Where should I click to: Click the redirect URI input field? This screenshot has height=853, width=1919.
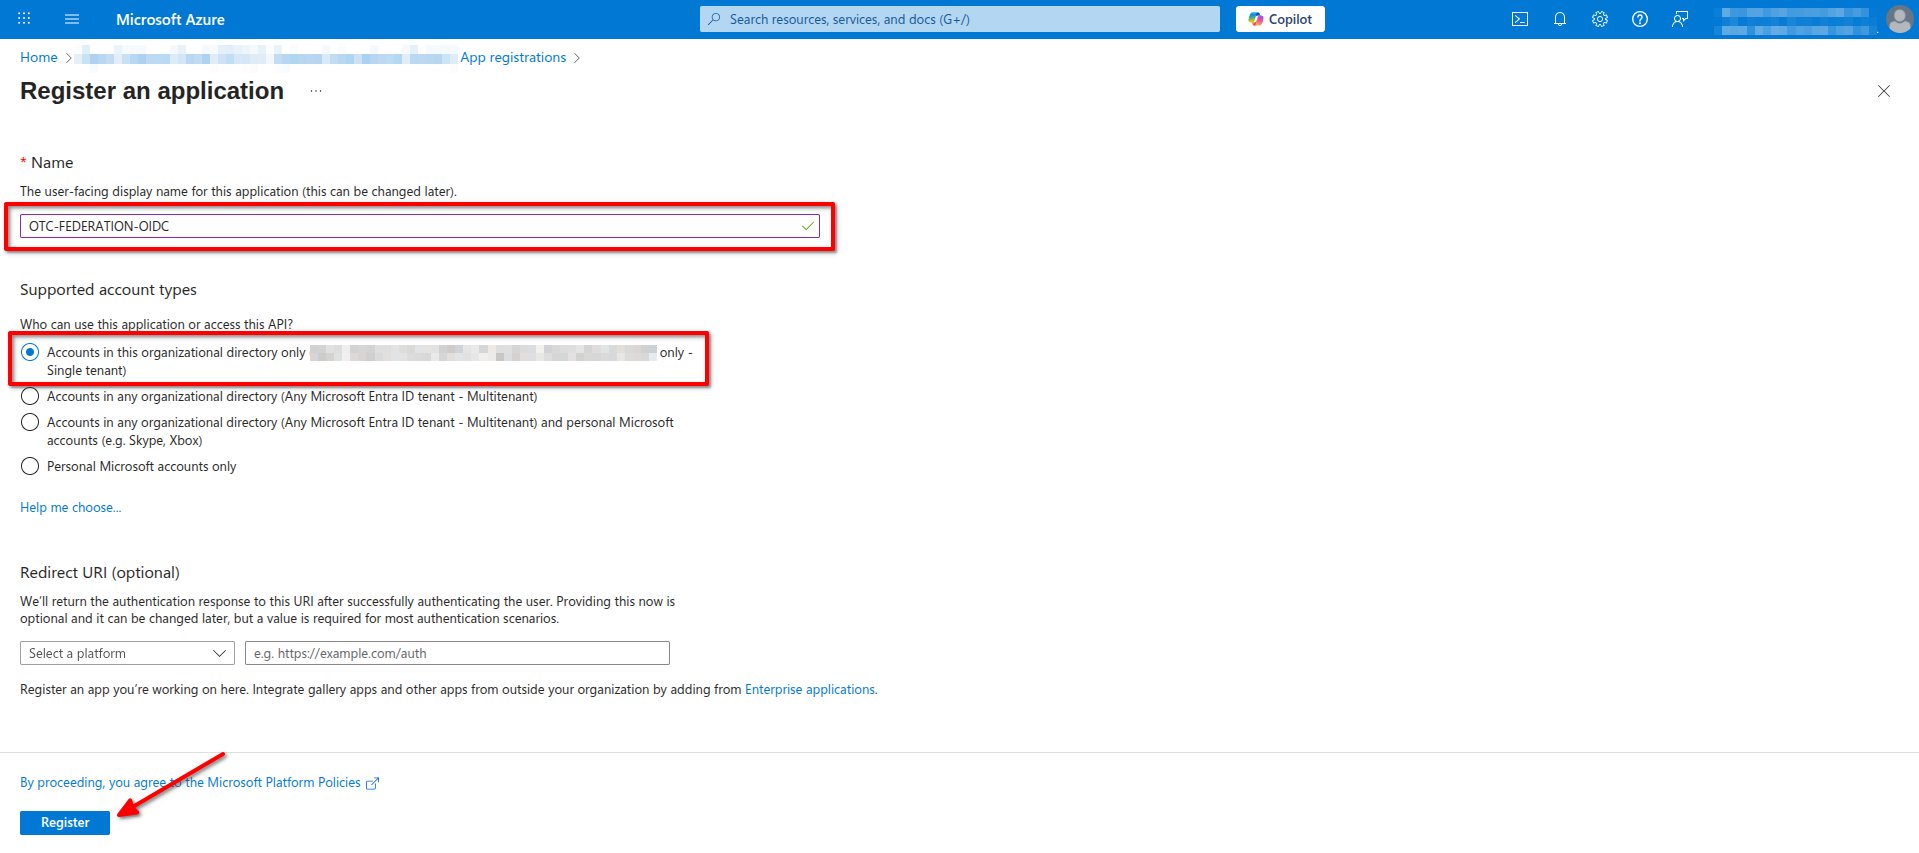[457, 653]
